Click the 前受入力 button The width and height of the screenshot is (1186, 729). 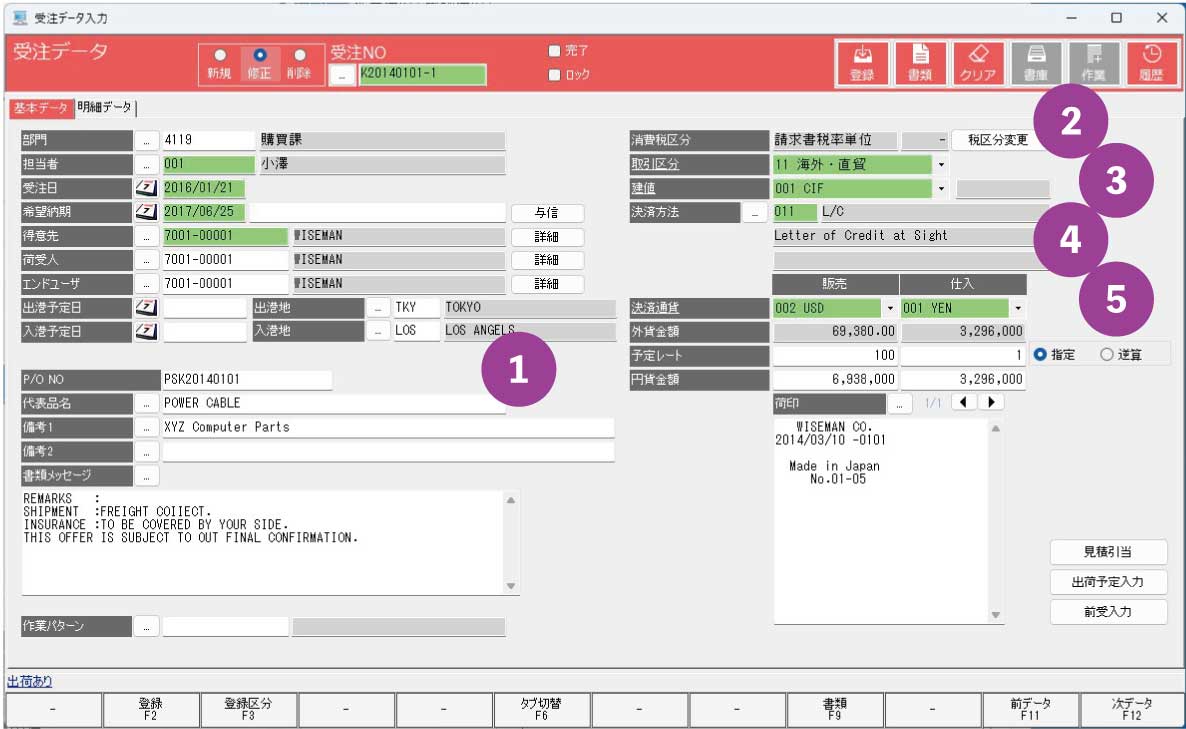point(1108,612)
